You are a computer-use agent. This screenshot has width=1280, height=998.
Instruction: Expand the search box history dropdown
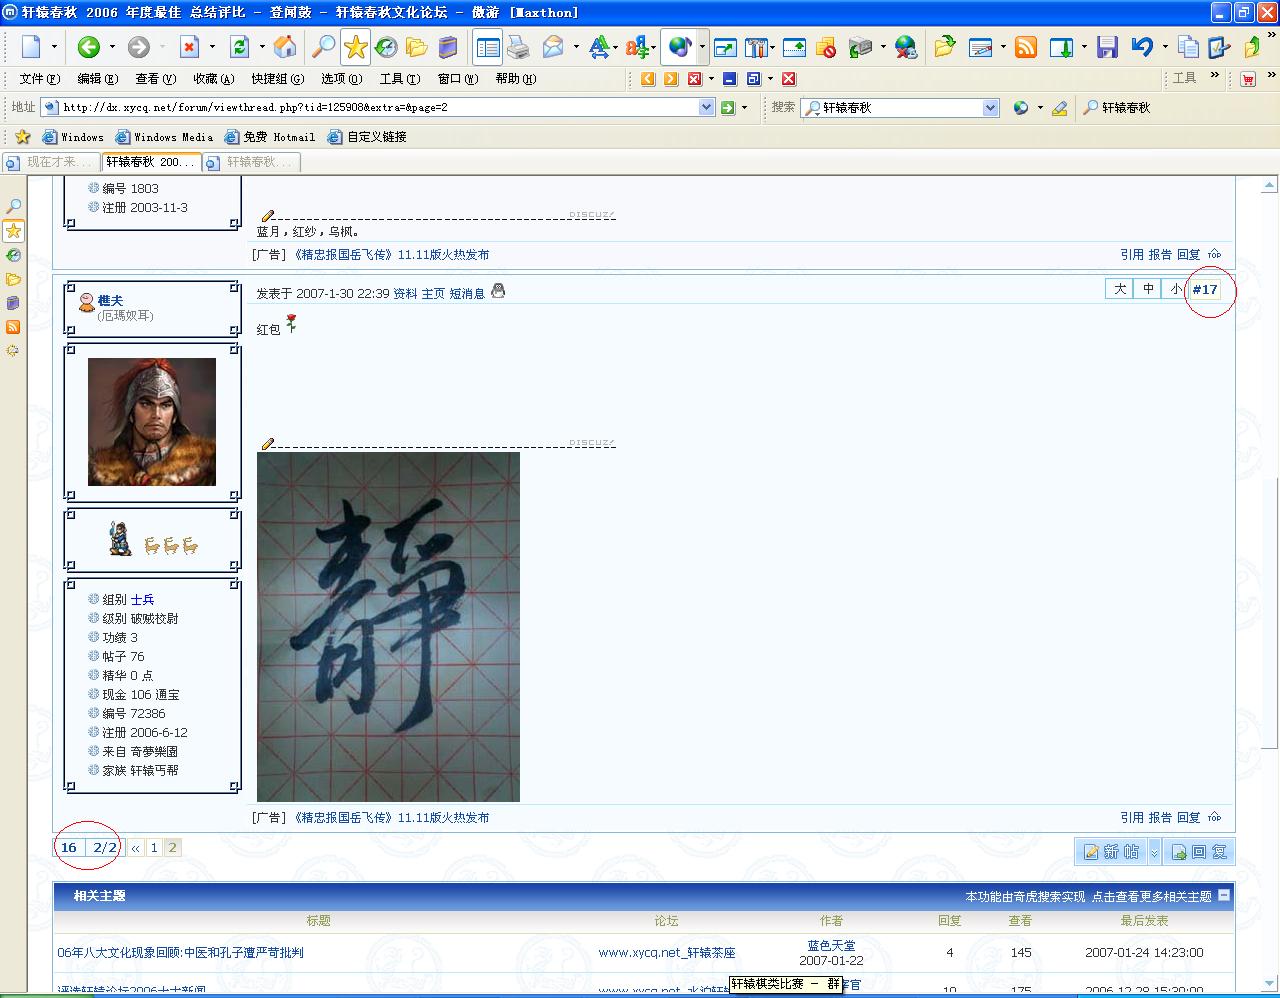pyautogui.click(x=991, y=108)
